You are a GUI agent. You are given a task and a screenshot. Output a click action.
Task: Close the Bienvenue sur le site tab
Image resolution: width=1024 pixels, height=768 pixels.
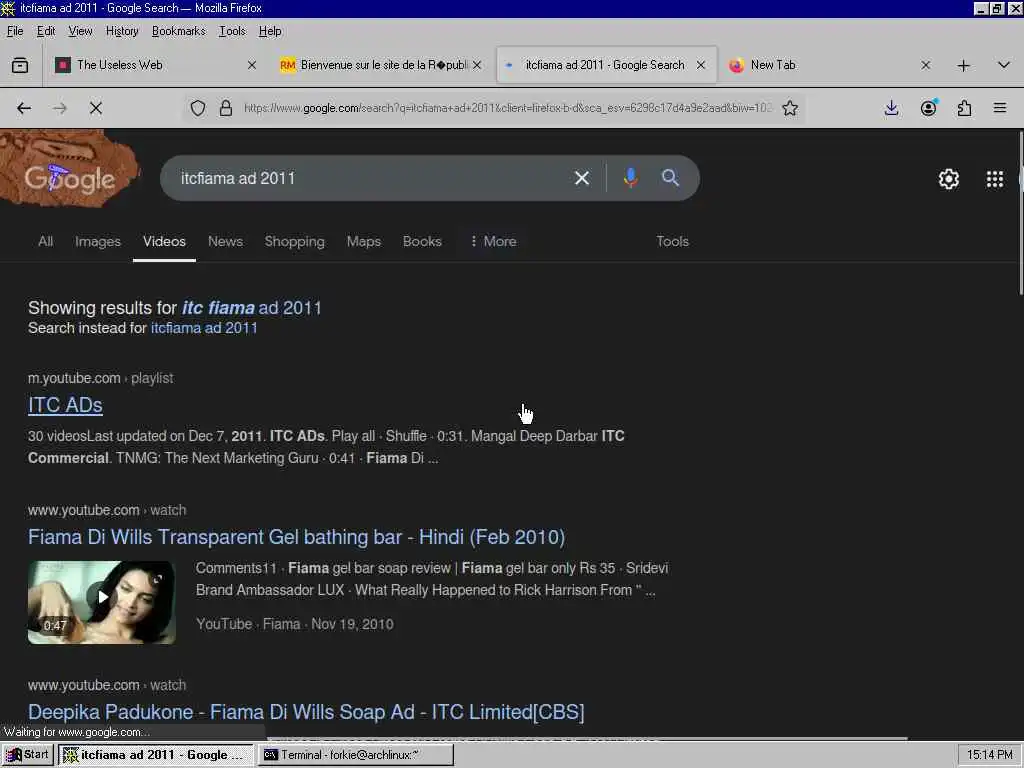(477, 65)
